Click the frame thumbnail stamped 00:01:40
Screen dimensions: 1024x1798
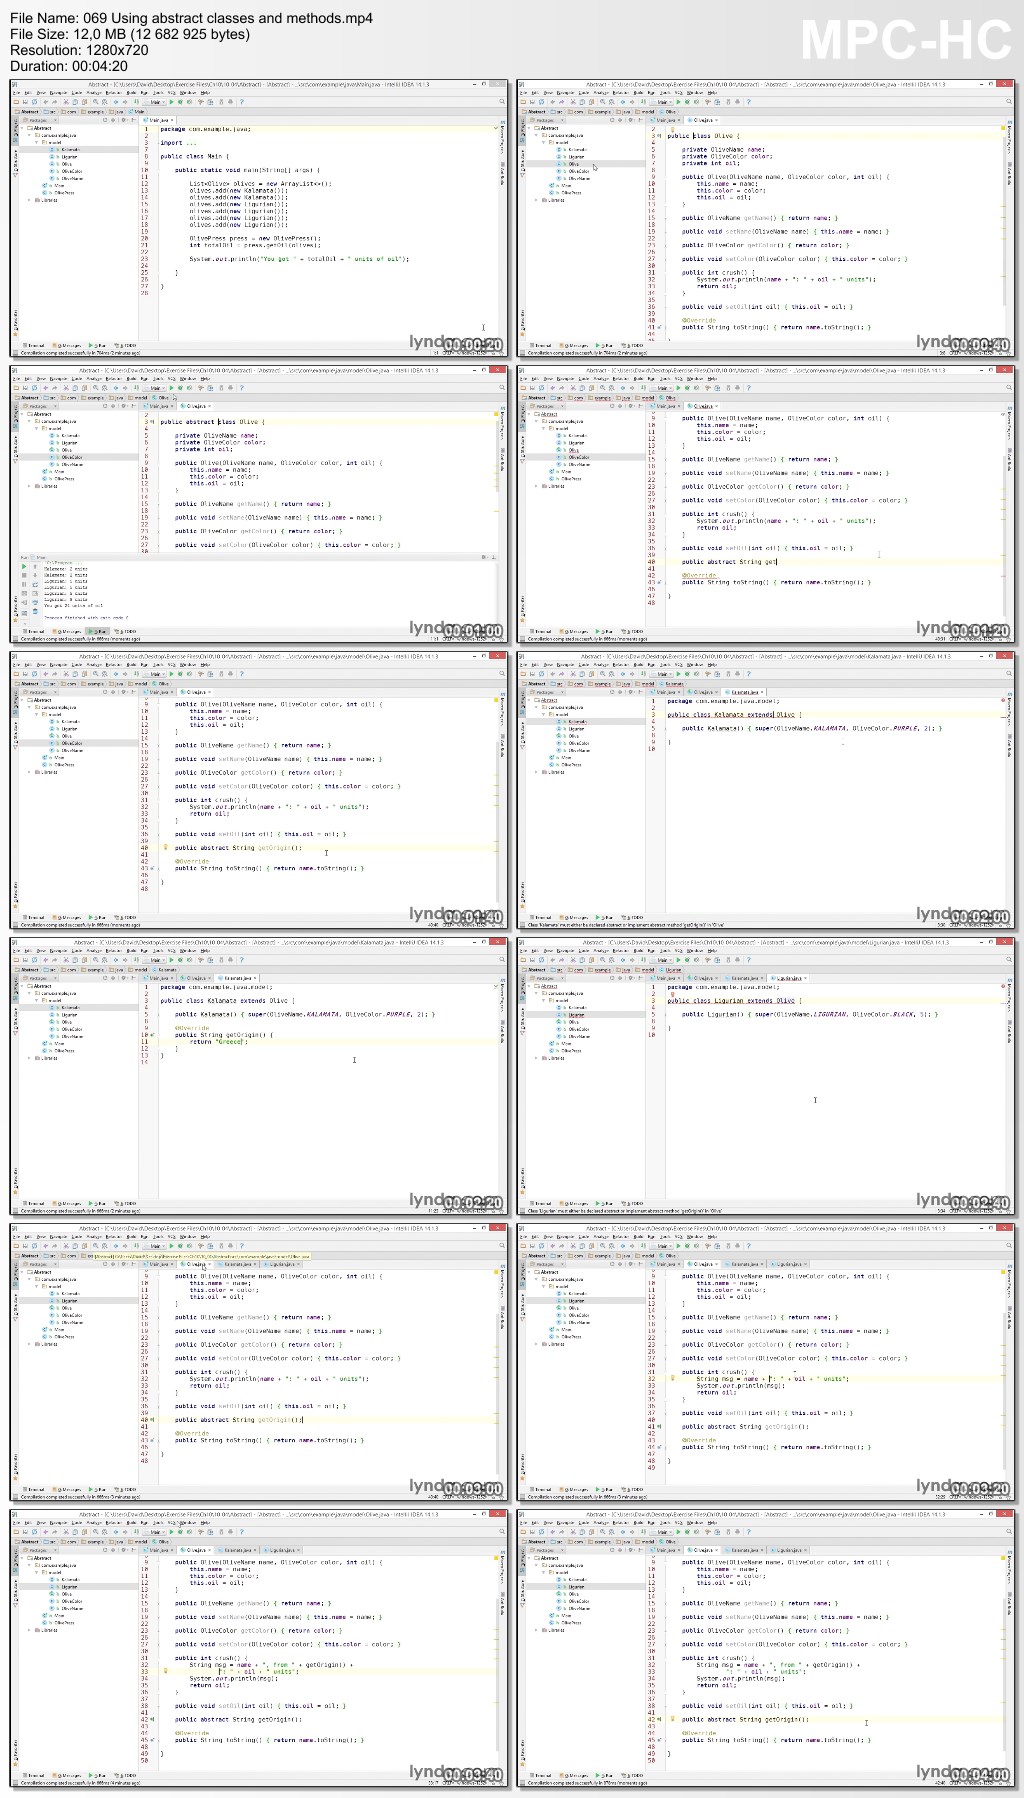259,790
